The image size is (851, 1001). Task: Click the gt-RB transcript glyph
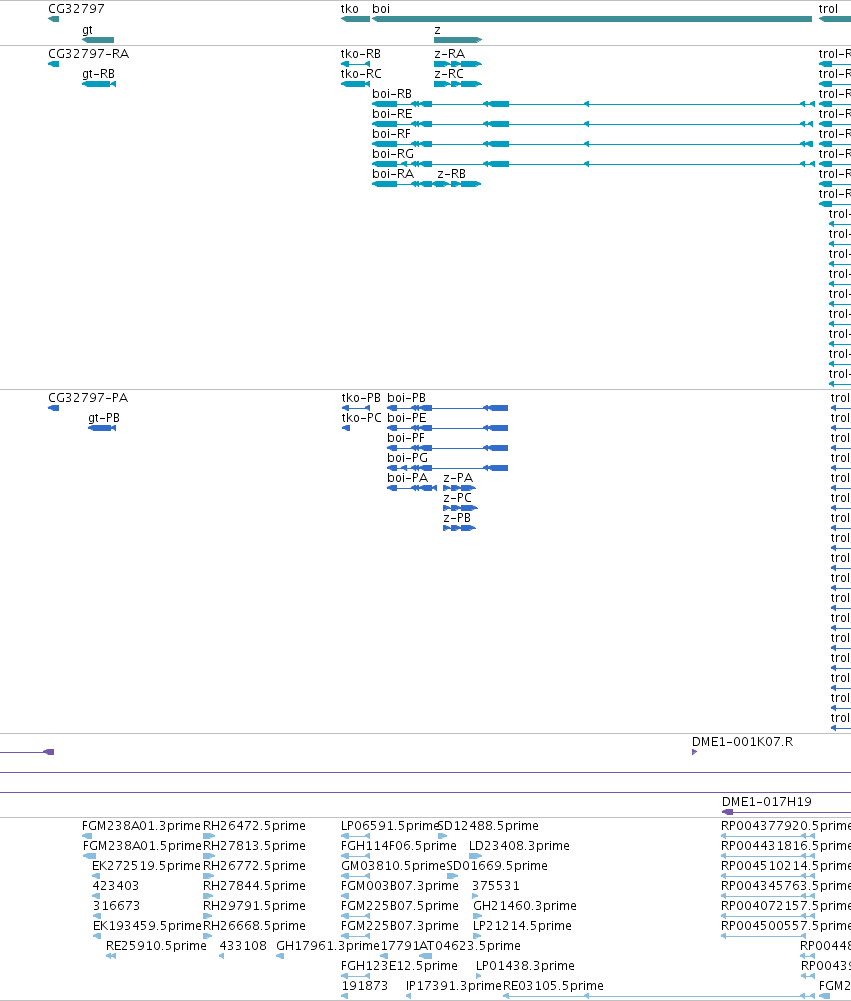point(99,84)
